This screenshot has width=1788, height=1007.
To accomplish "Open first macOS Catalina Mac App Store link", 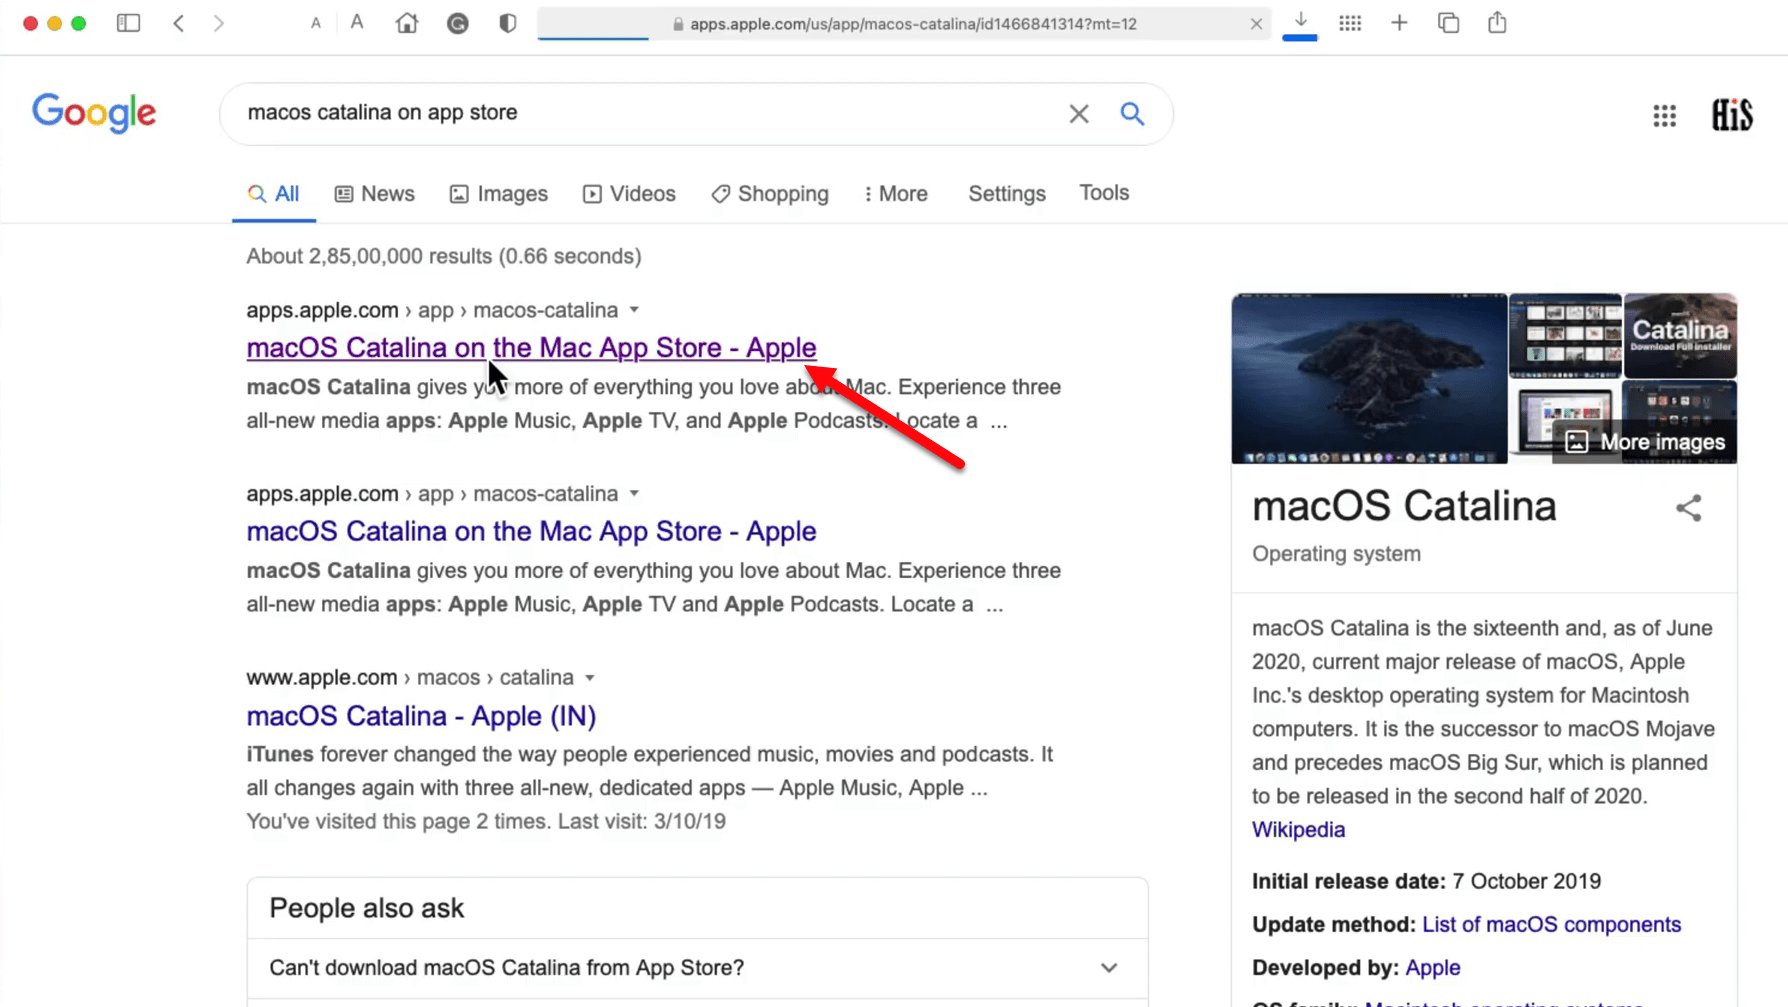I will tap(531, 348).
